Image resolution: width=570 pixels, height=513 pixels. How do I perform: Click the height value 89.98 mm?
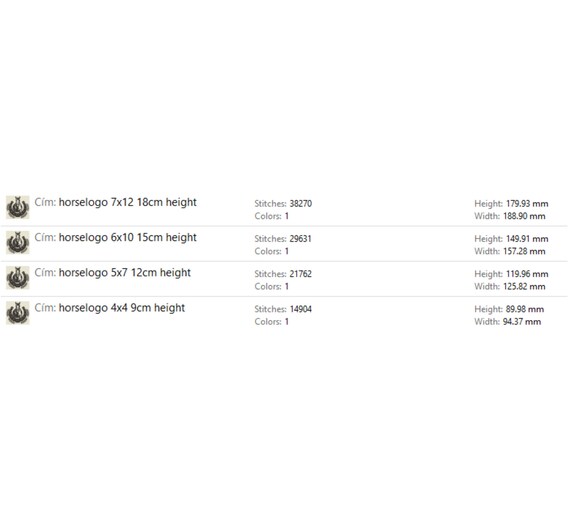(525, 309)
